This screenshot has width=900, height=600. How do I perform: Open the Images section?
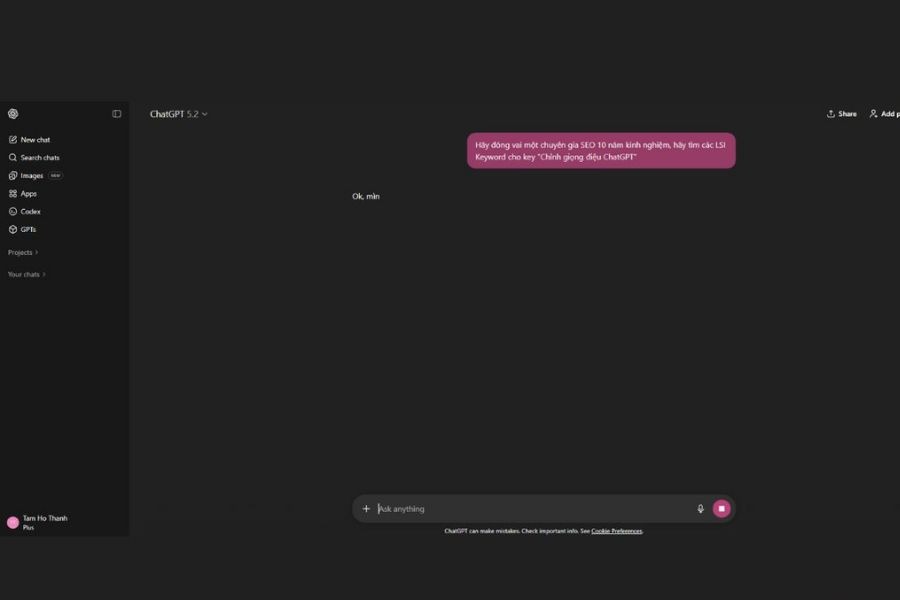point(32,176)
